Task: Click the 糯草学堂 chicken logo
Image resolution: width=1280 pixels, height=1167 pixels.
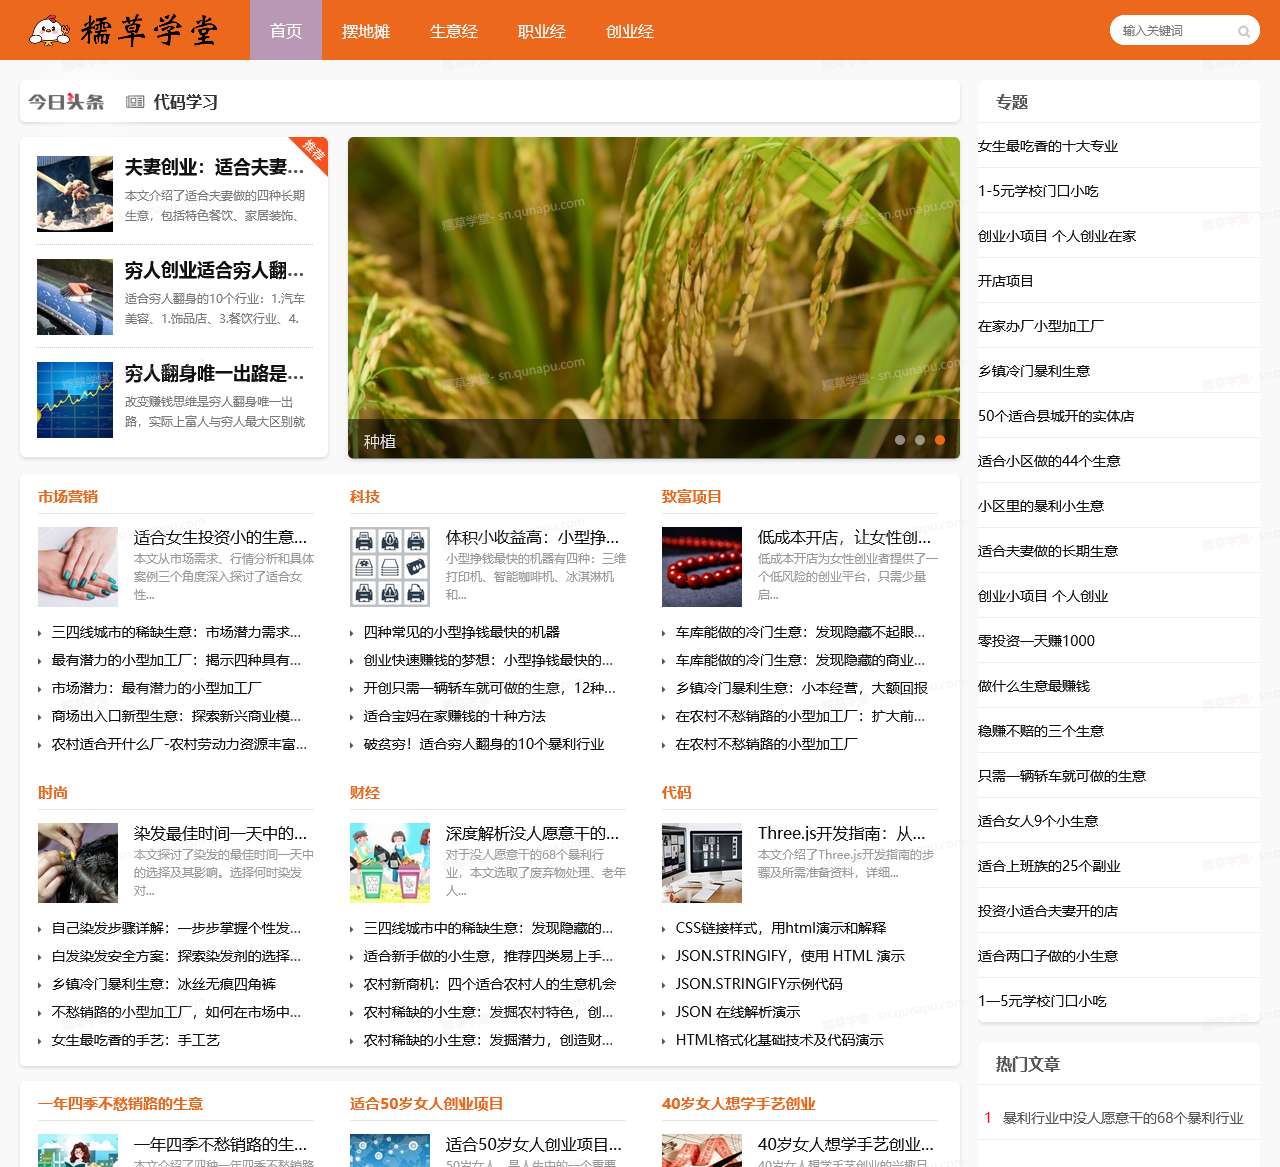Action: click(50, 30)
